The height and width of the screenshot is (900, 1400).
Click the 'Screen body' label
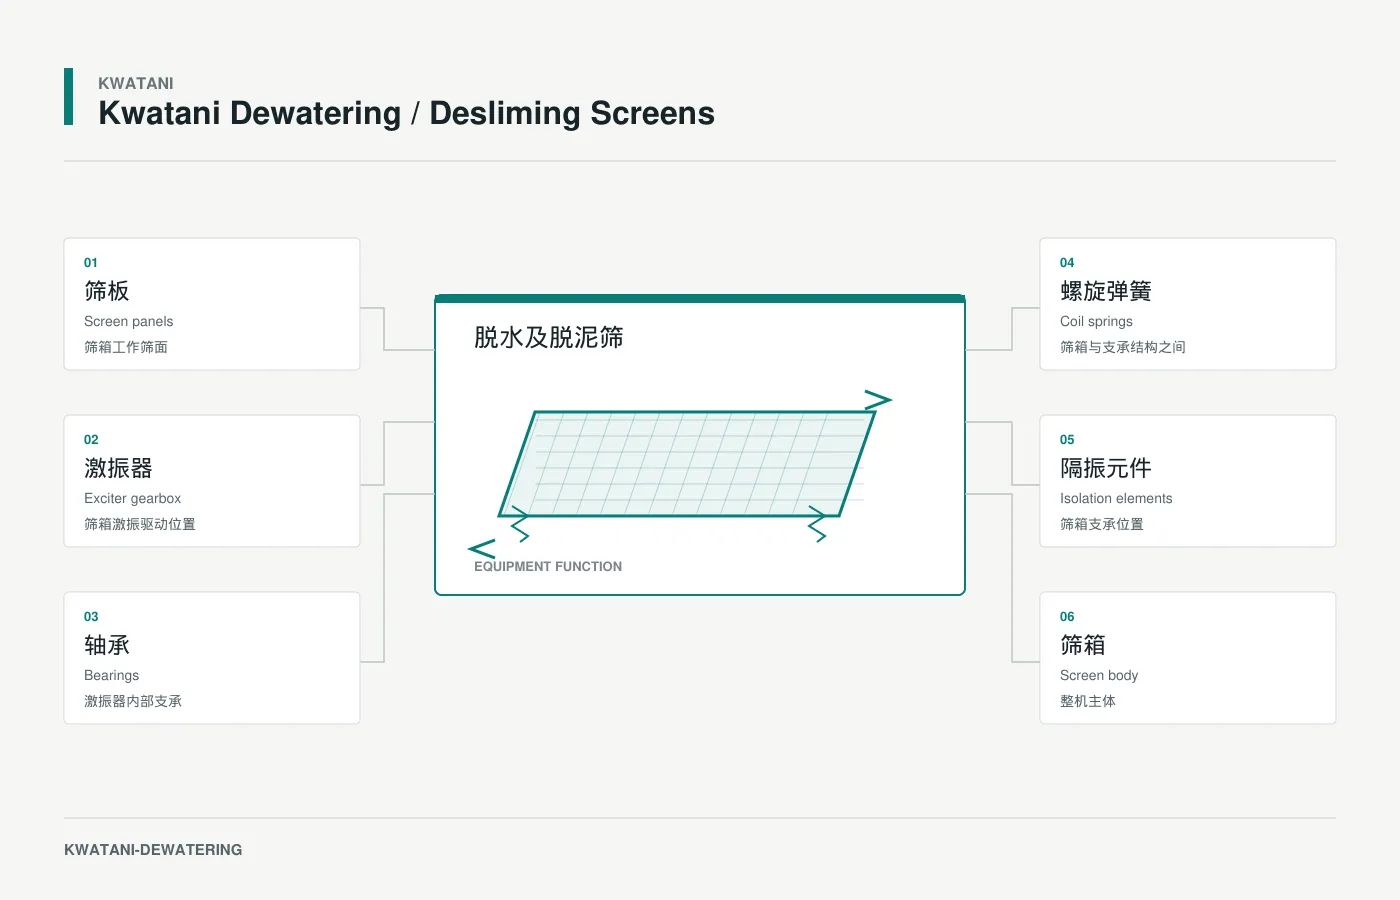[1099, 675]
